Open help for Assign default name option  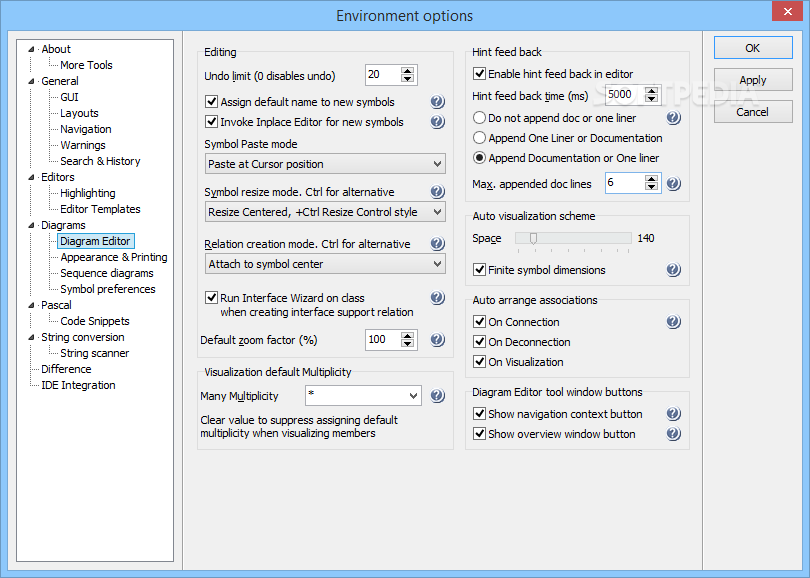click(x=438, y=102)
